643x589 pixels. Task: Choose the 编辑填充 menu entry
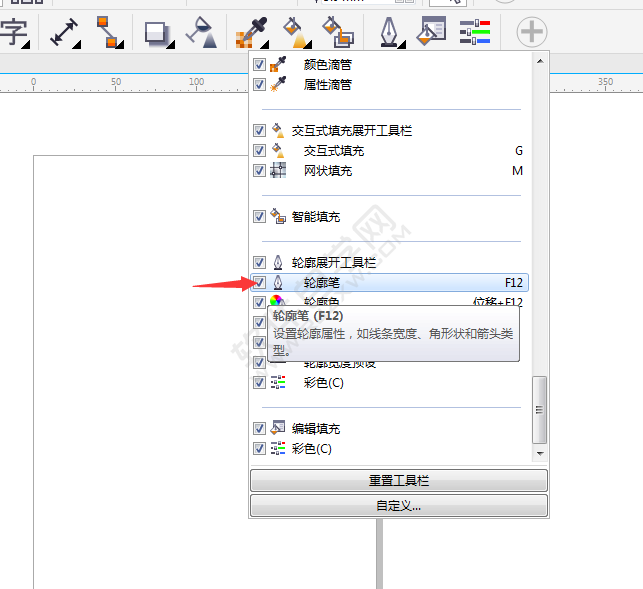389,428
